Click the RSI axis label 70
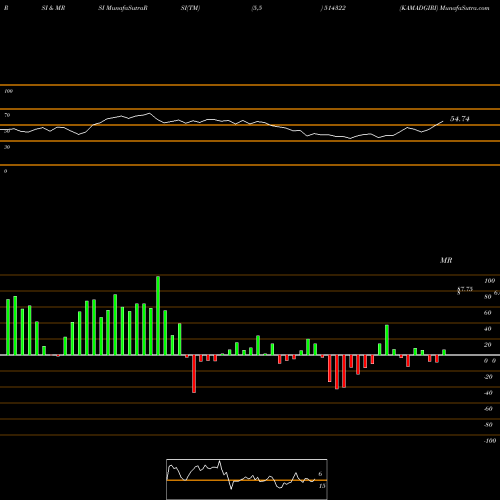 (7, 115)
